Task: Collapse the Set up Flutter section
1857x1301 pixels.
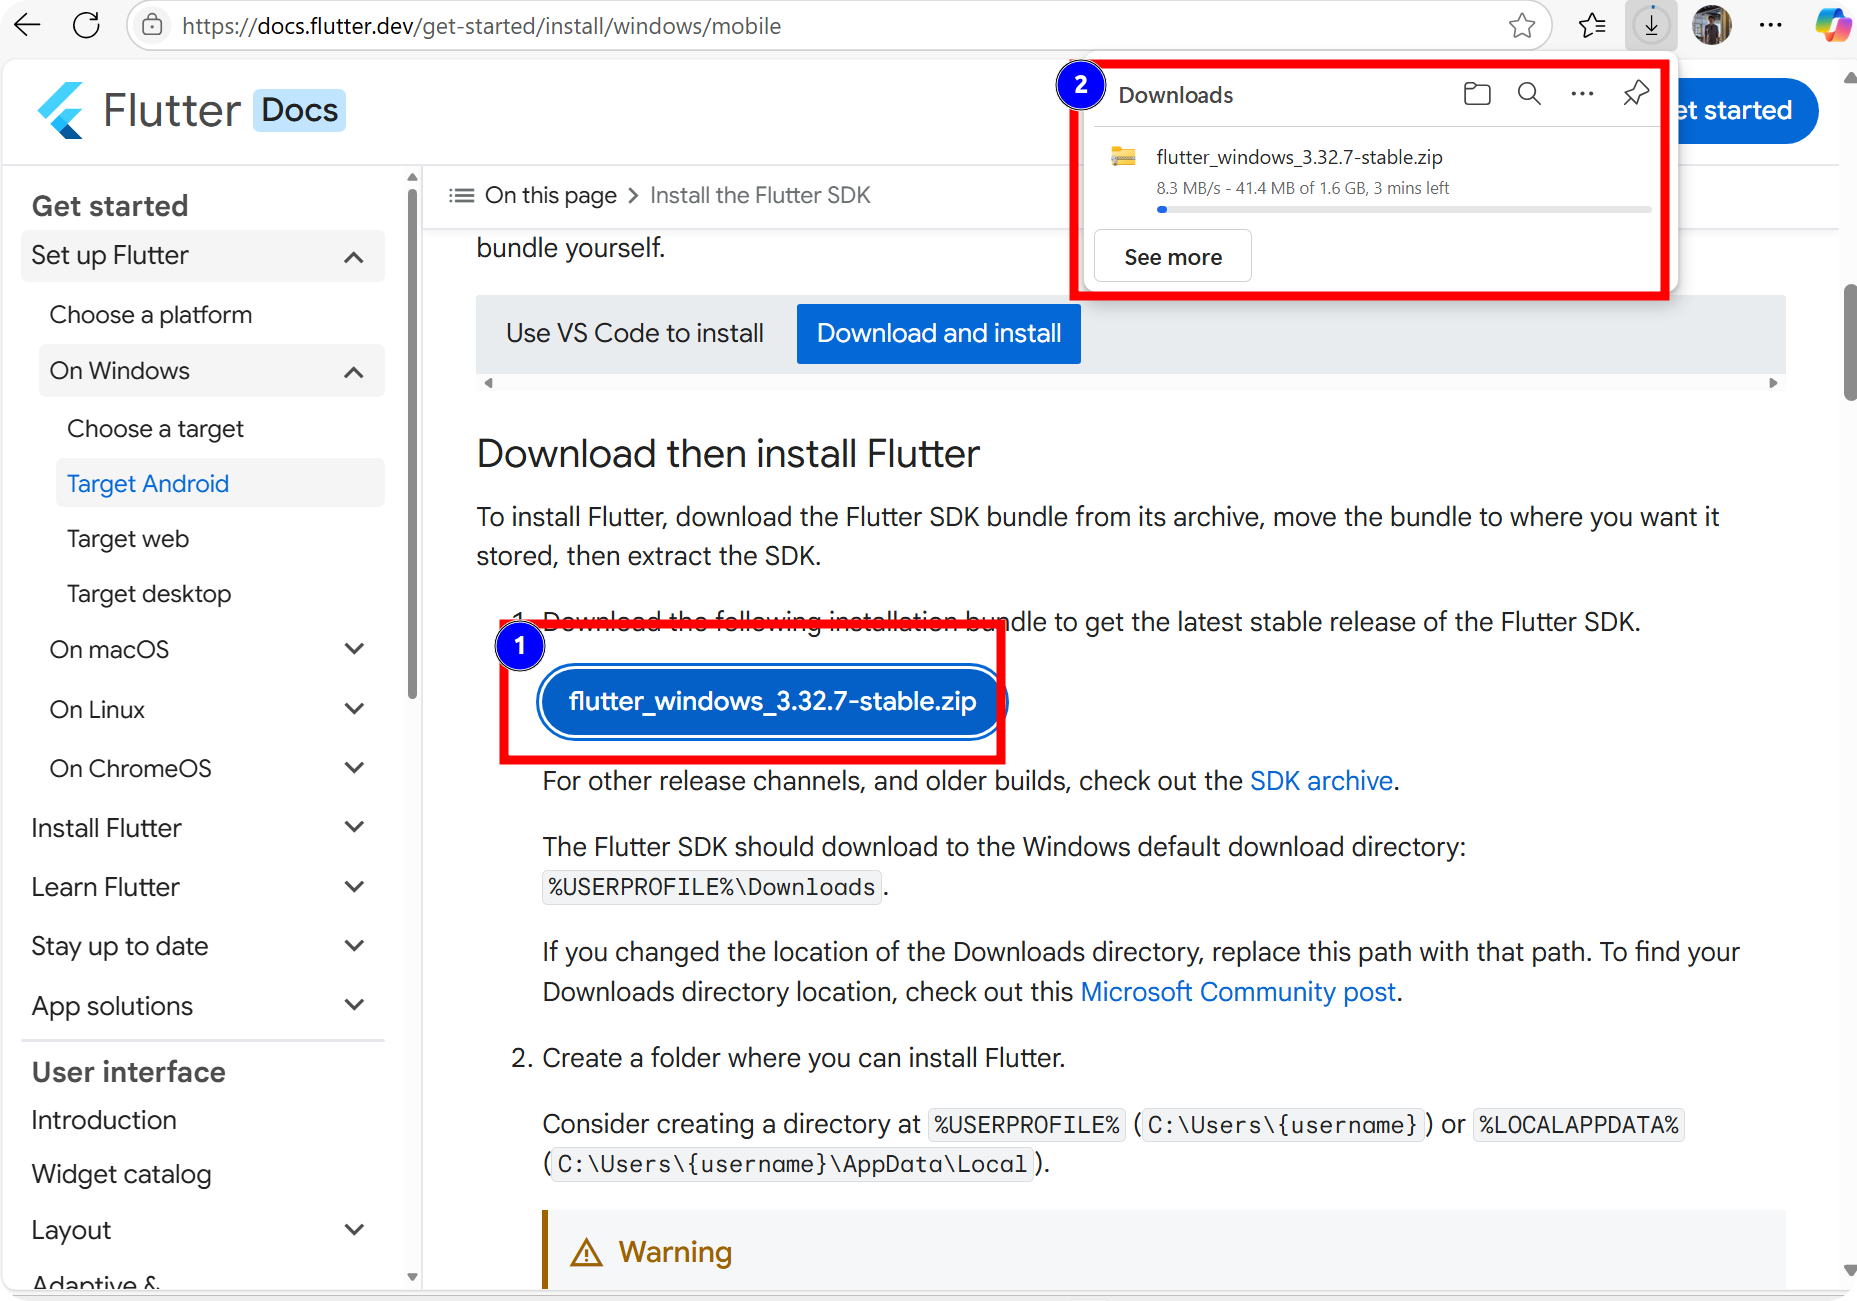Action: tap(353, 257)
